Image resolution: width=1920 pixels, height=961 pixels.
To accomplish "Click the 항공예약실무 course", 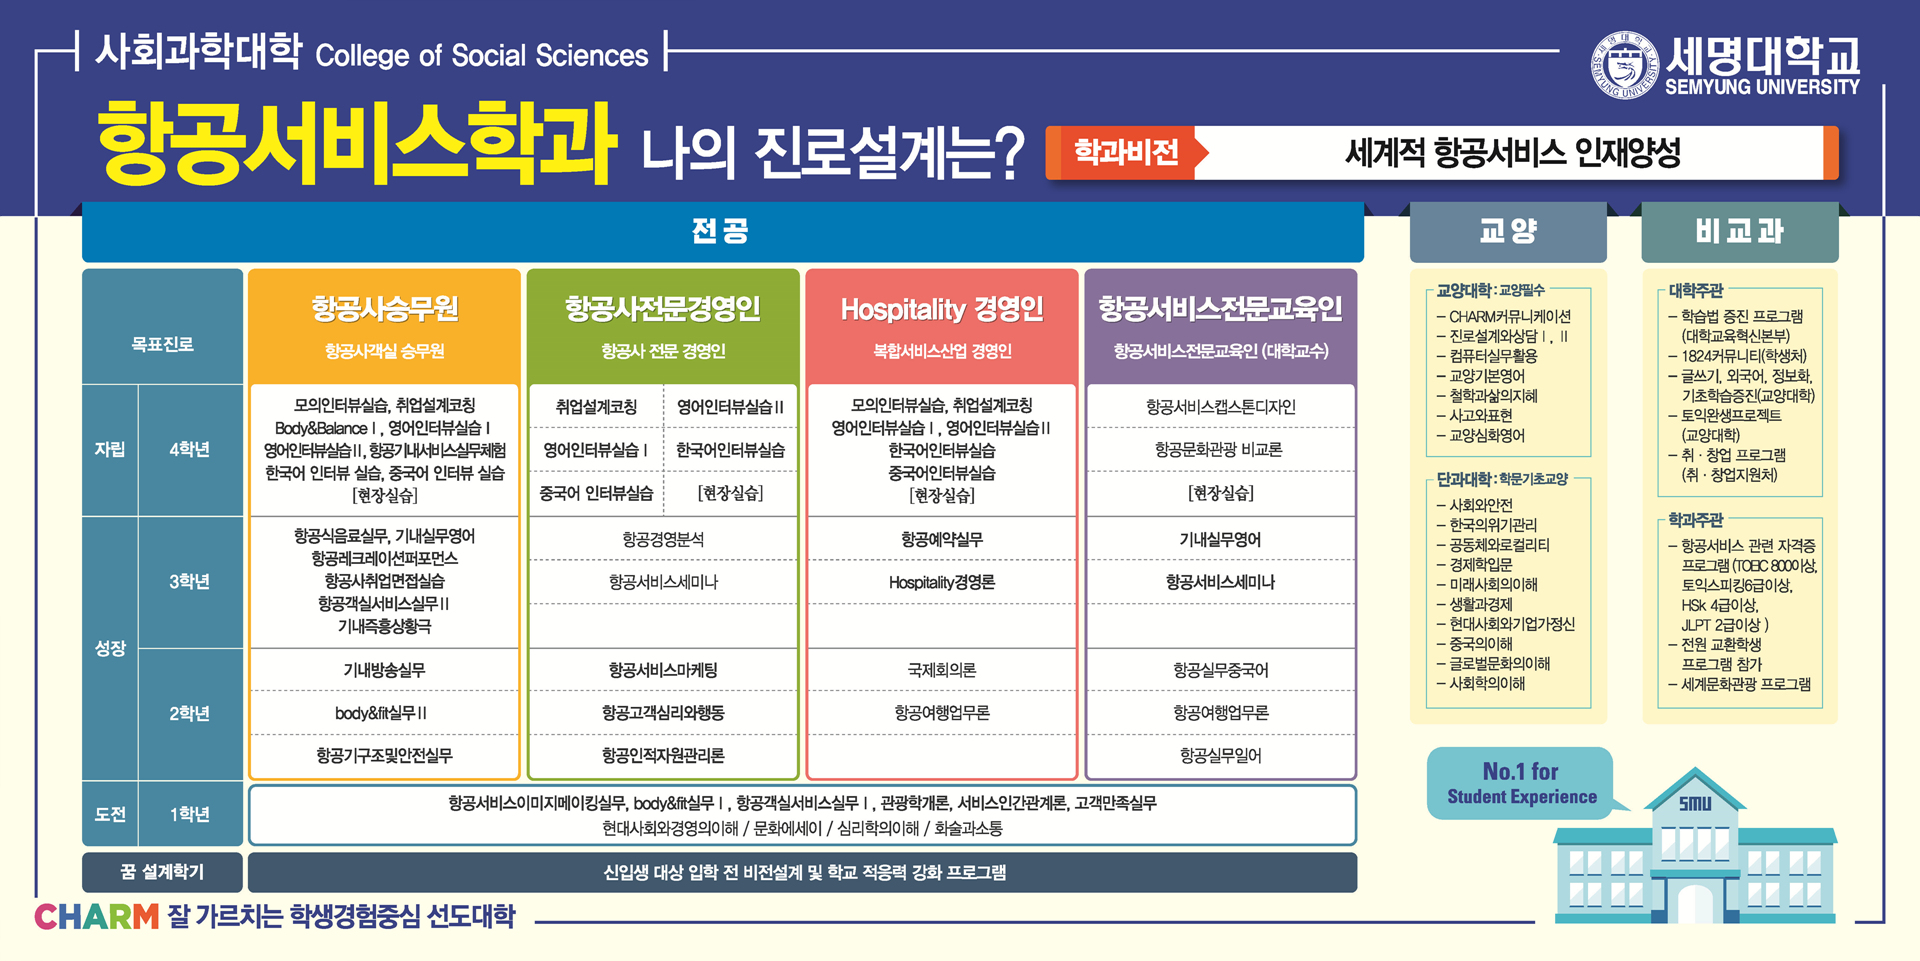I will [942, 539].
